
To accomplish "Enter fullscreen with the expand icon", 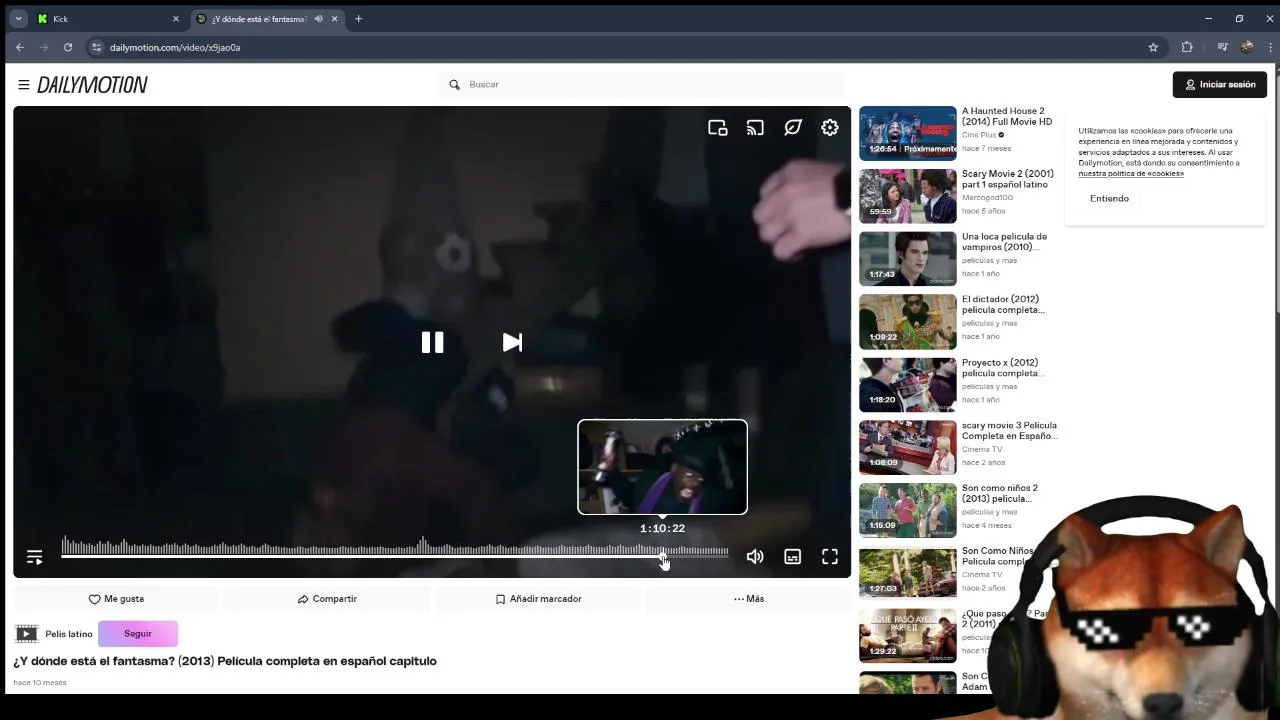I will point(830,557).
